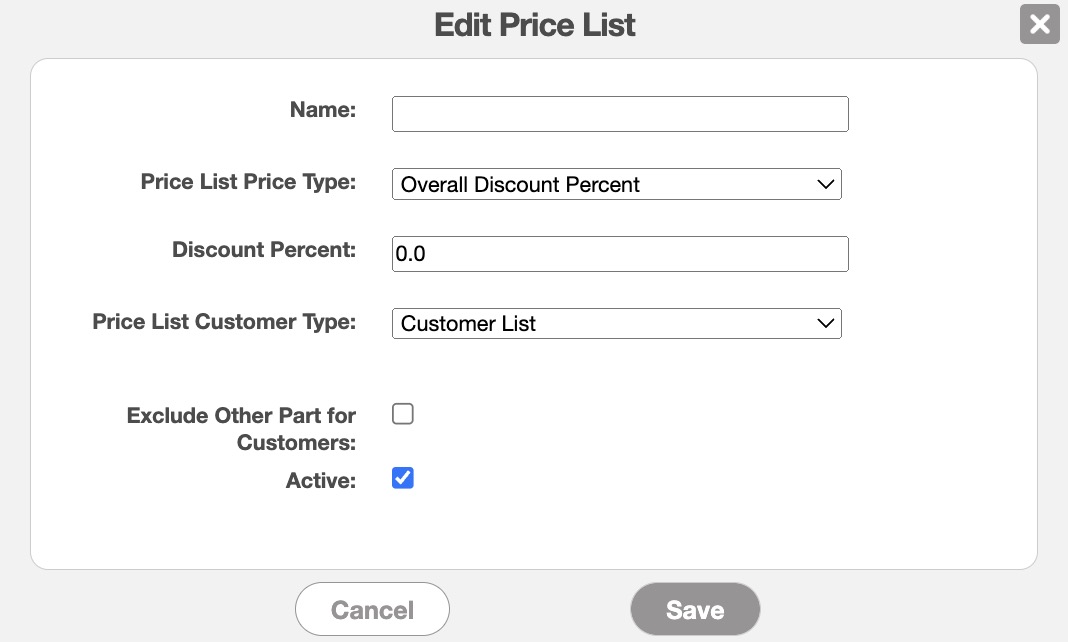
Task: Select the 0.0 value in Discount Percent
Action: pos(411,254)
